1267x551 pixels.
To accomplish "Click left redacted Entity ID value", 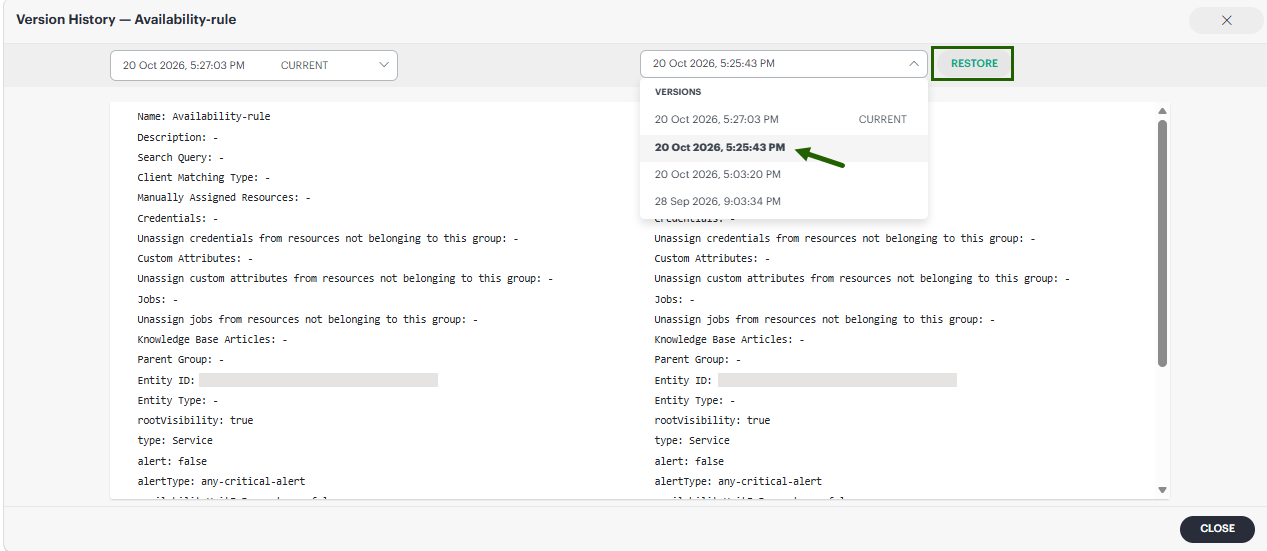I will [318, 380].
